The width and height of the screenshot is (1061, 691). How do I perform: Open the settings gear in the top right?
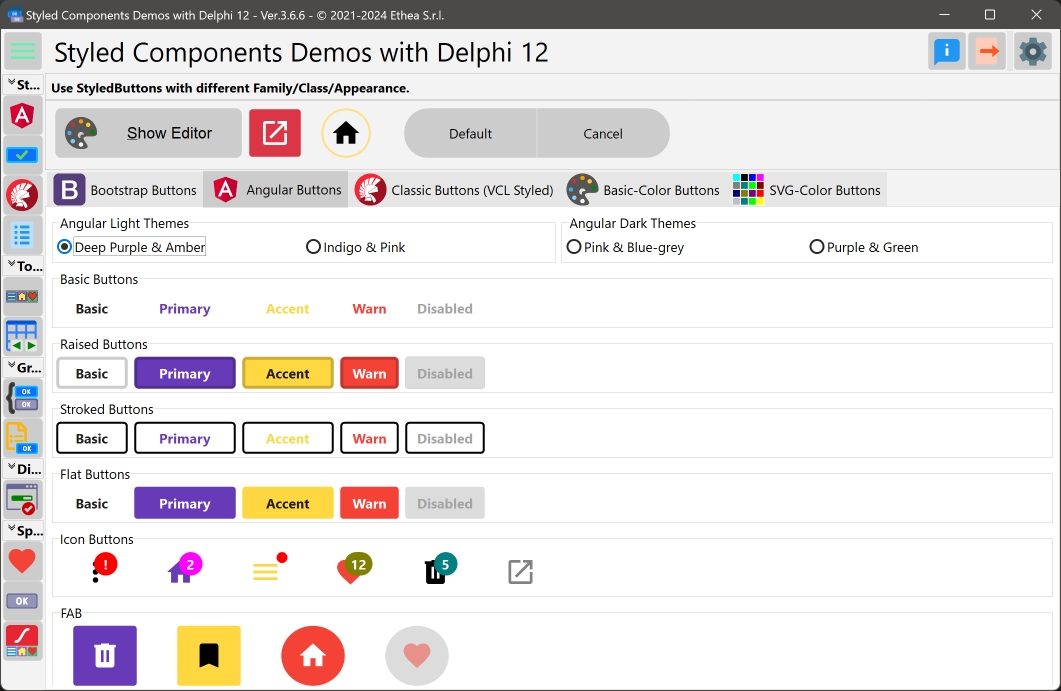(1033, 51)
